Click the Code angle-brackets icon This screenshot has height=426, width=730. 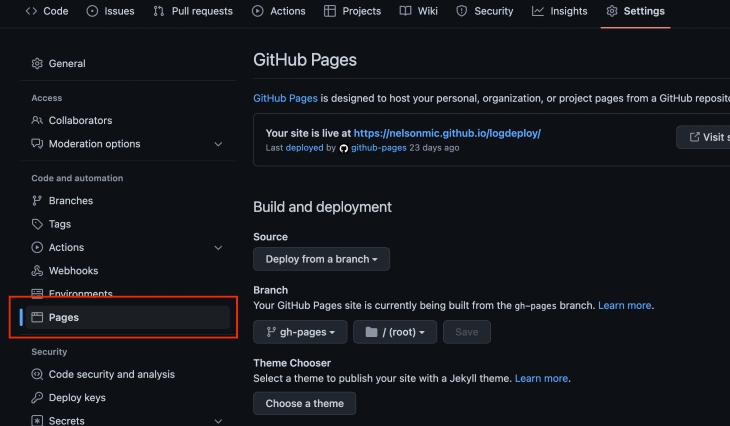click(31, 11)
